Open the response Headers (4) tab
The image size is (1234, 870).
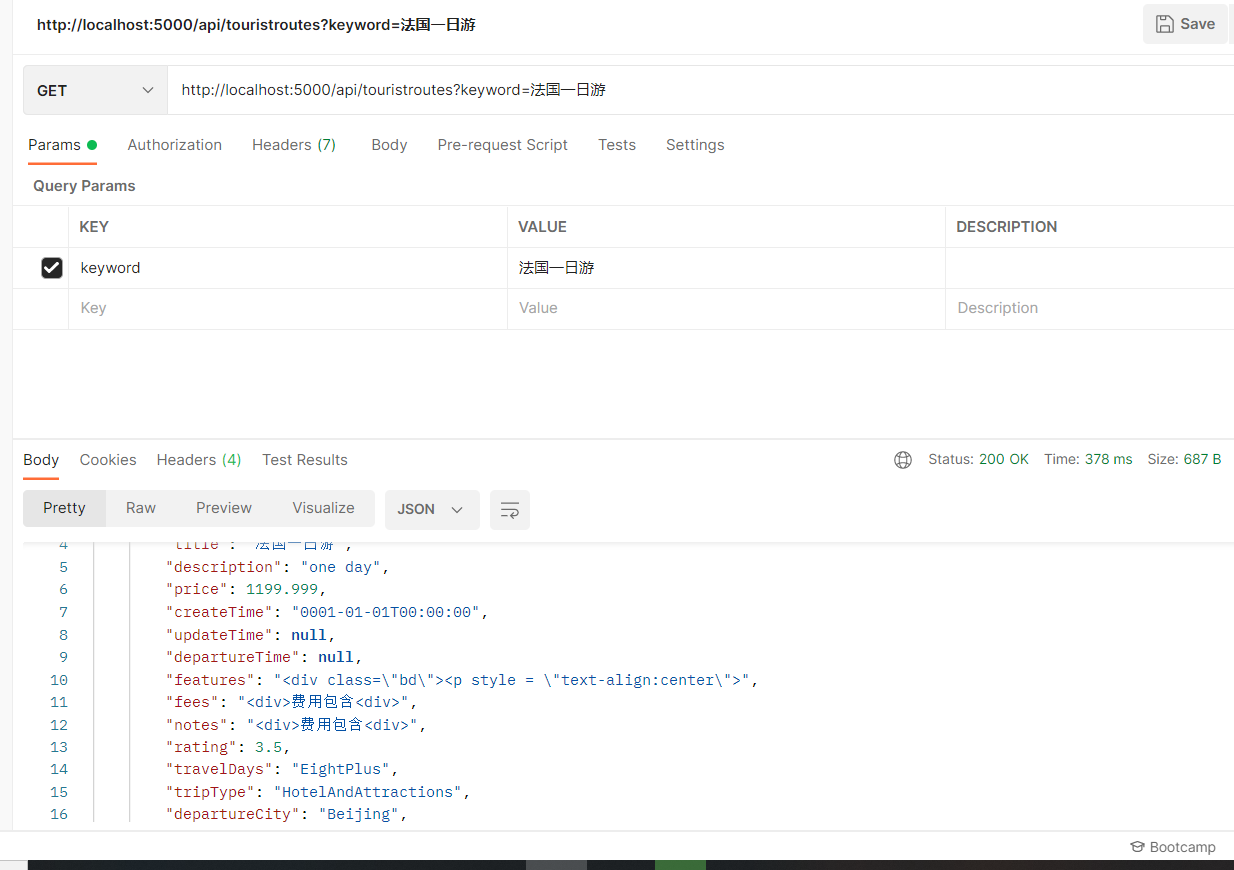[x=199, y=460]
